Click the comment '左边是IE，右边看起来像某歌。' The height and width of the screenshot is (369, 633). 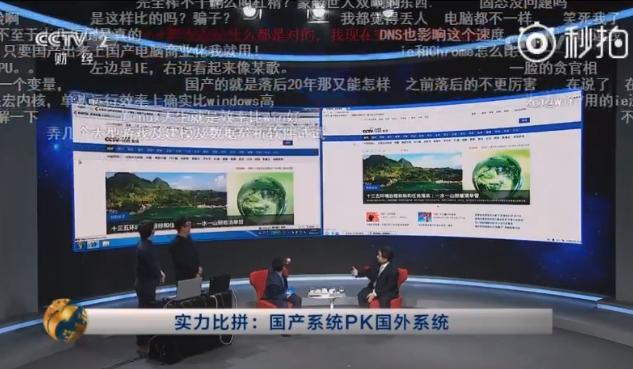click(x=189, y=68)
